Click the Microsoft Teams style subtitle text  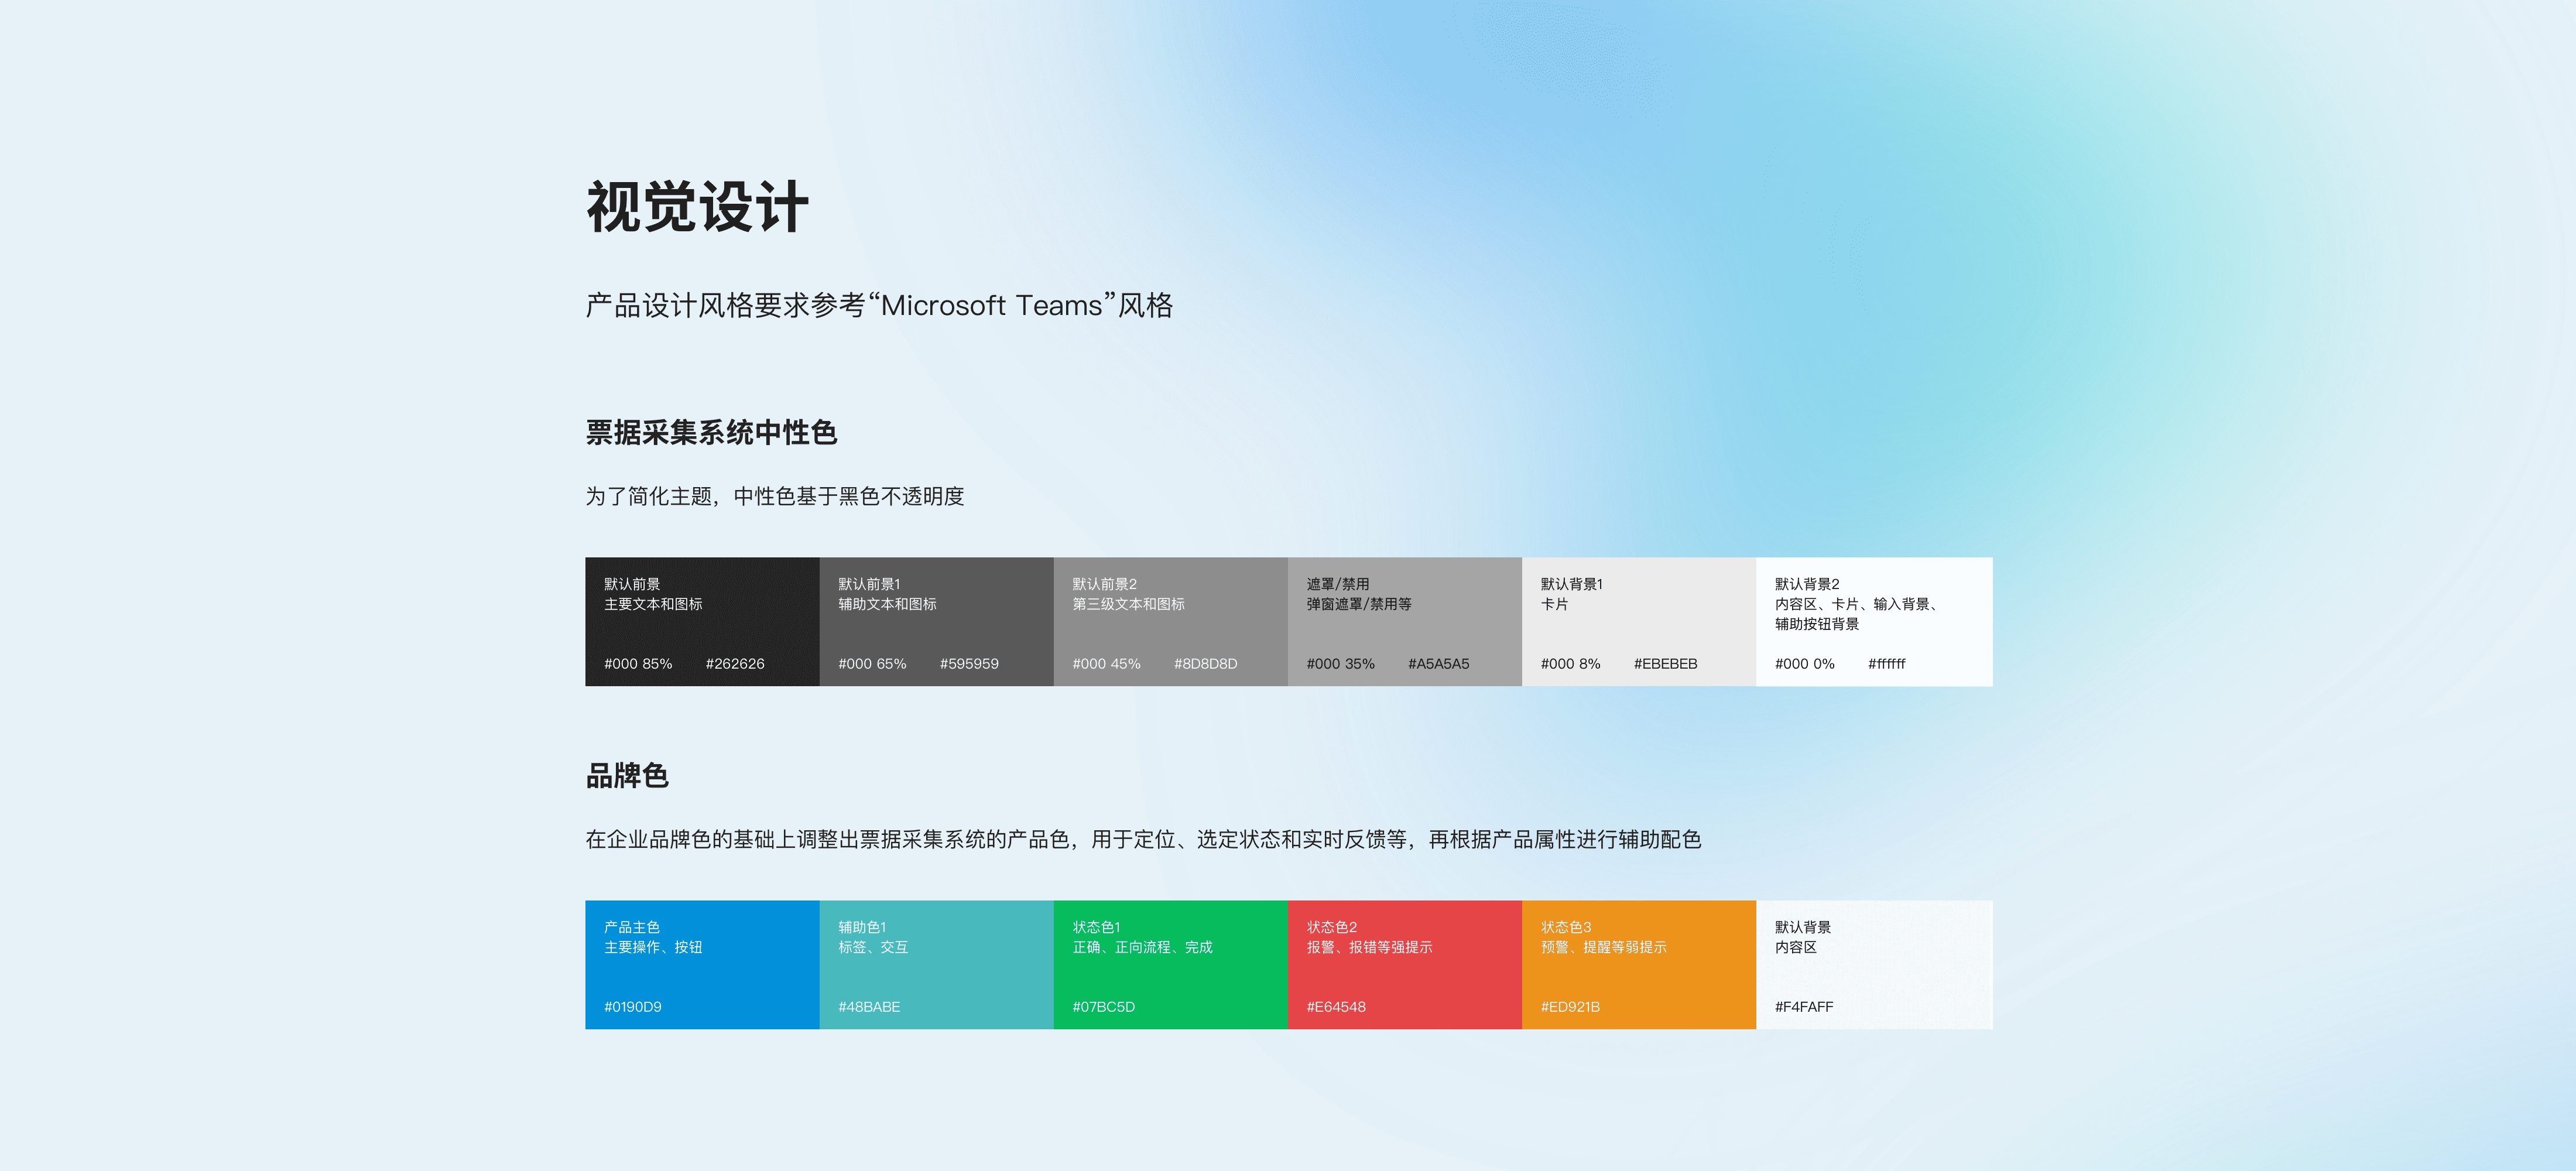click(878, 305)
